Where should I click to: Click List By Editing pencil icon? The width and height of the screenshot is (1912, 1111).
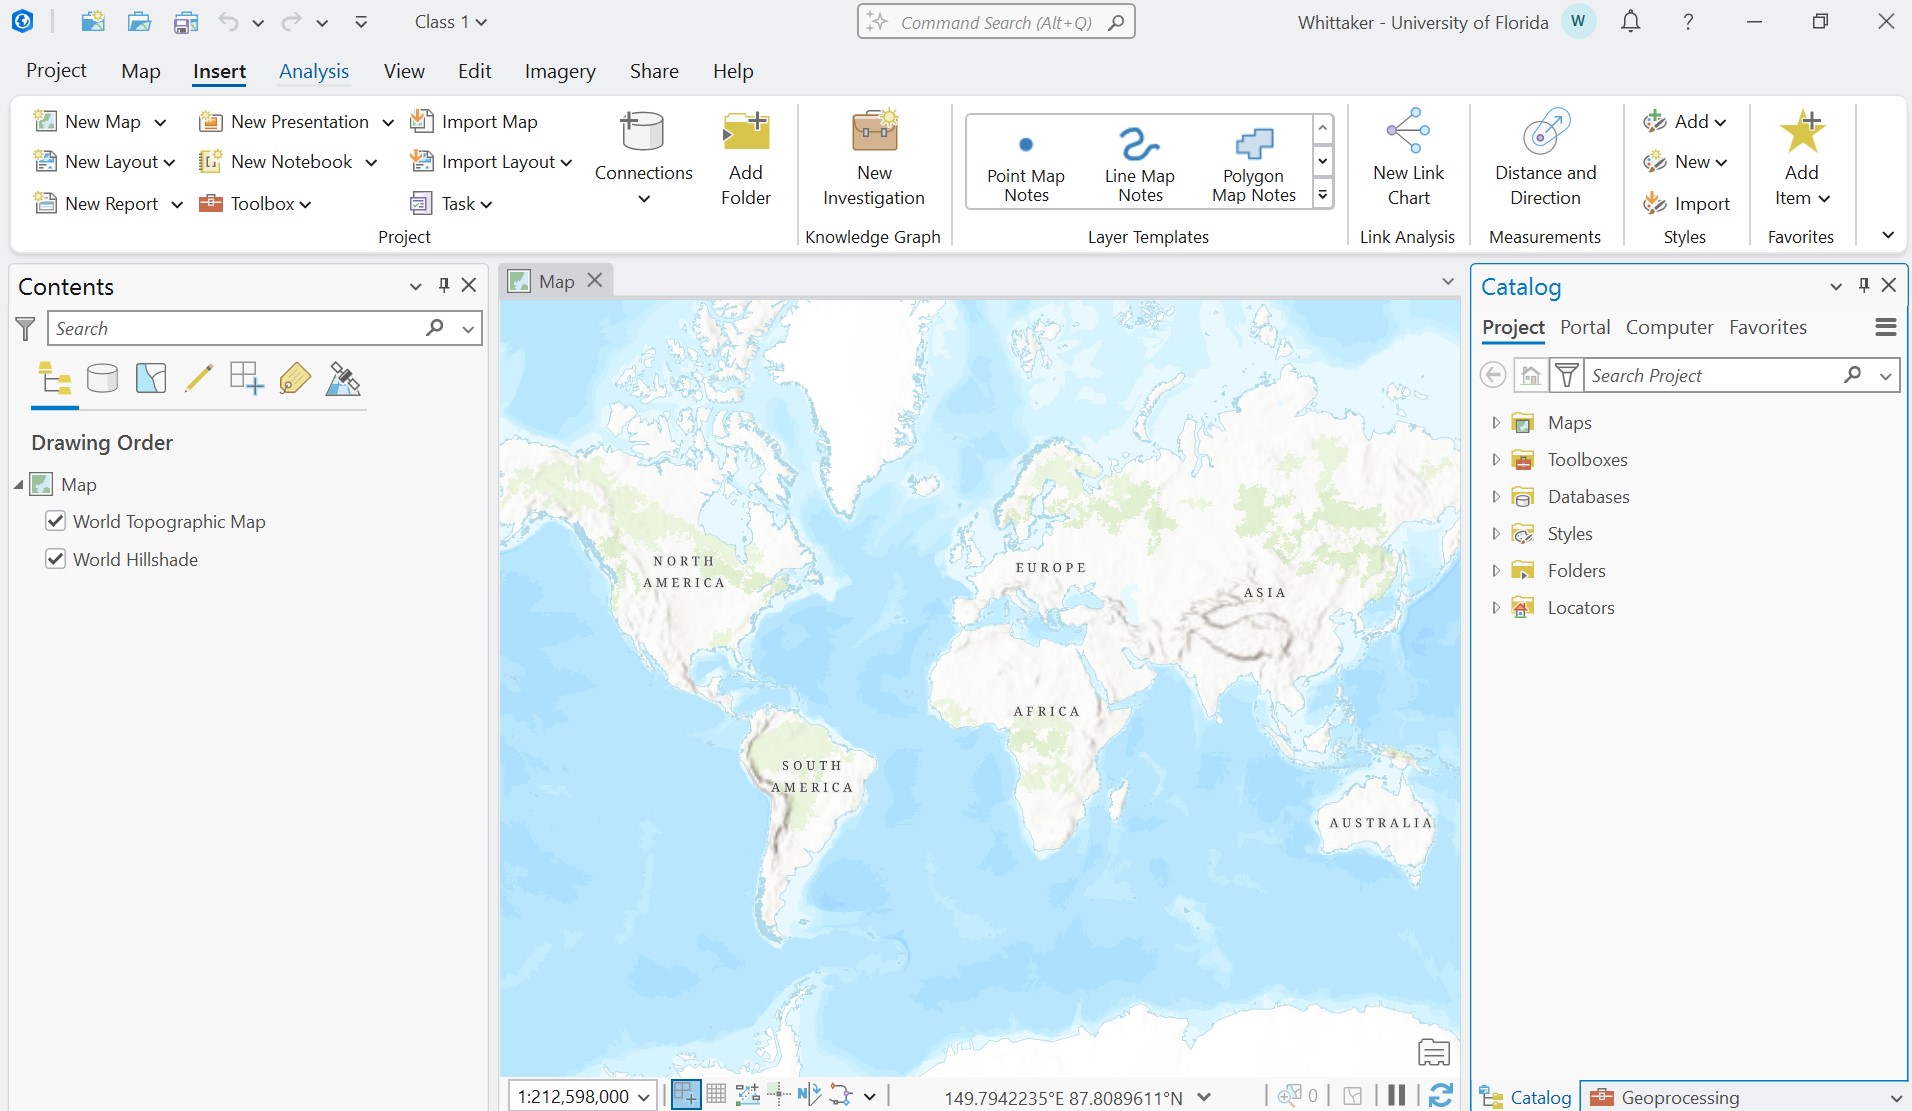pos(198,378)
